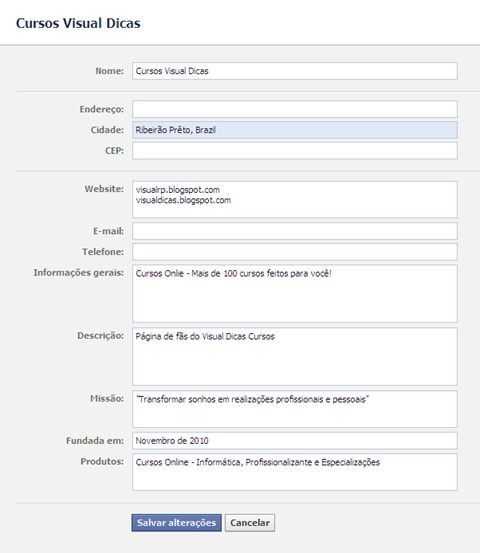Click the Cancelar button
This screenshot has width=480, height=553.
tap(250, 523)
